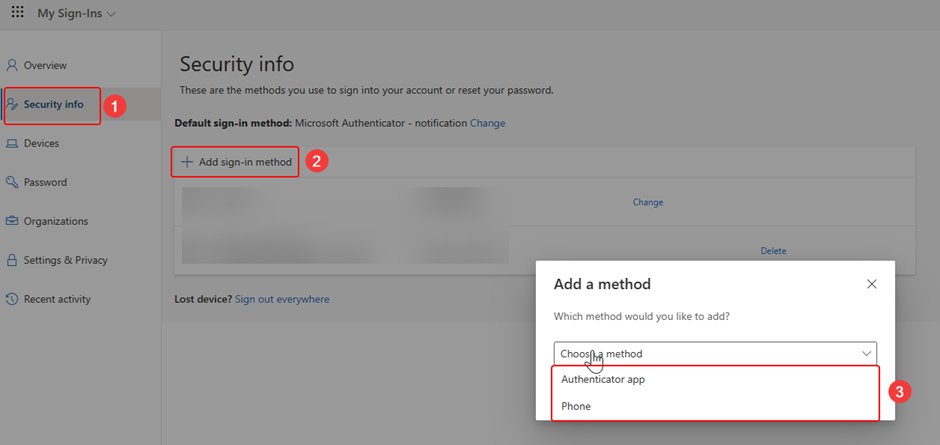Click Change link in the first method row
Image resolution: width=940 pixels, height=445 pixels.
647,202
